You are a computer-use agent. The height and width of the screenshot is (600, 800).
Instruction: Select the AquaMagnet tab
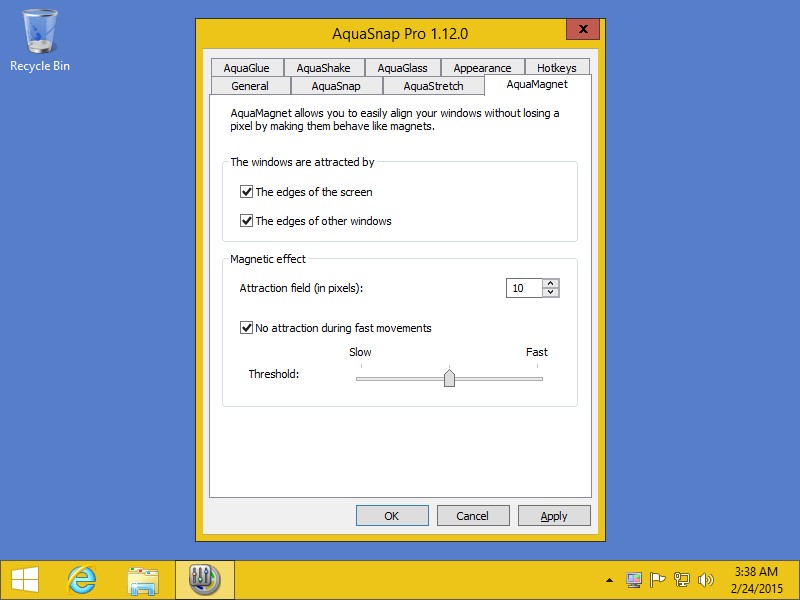[x=537, y=84]
